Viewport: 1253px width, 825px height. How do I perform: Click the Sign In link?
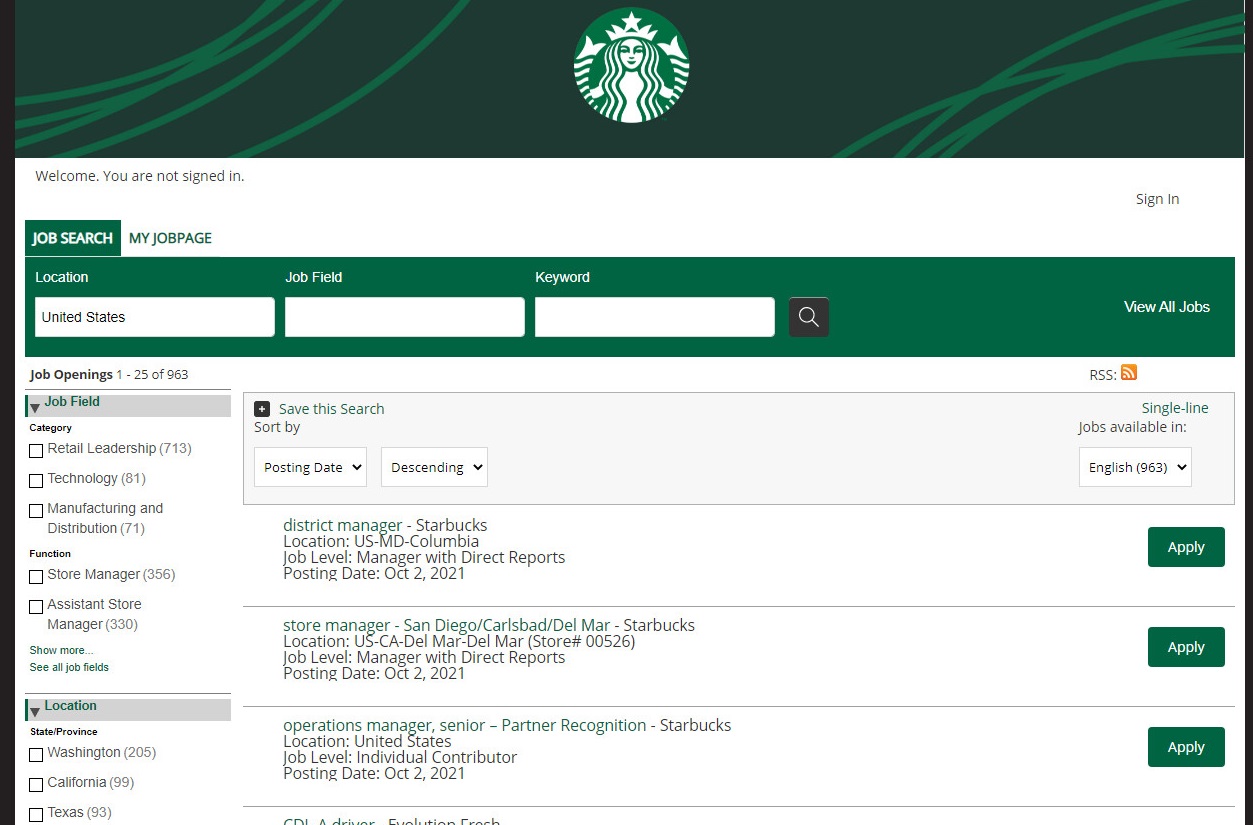pyautogui.click(x=1157, y=199)
